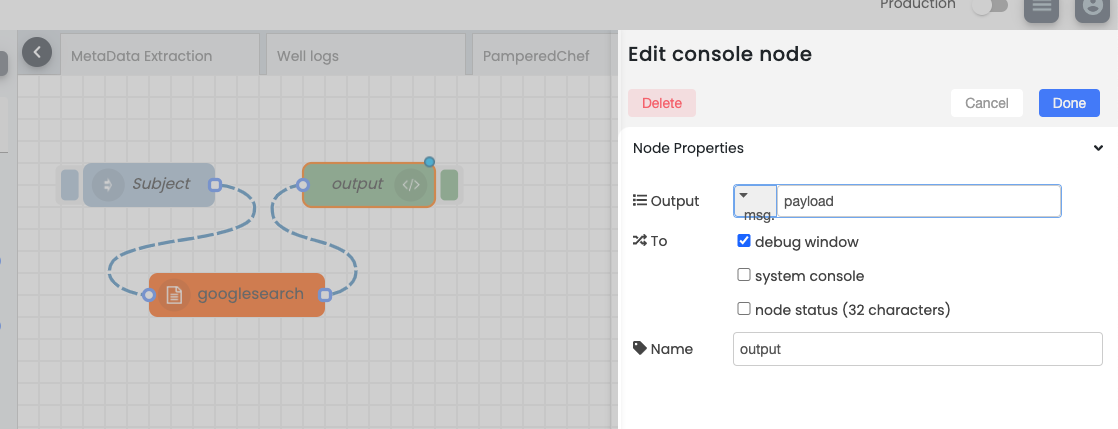Click the output node code icon
Image resolution: width=1118 pixels, height=429 pixels.
coord(410,185)
